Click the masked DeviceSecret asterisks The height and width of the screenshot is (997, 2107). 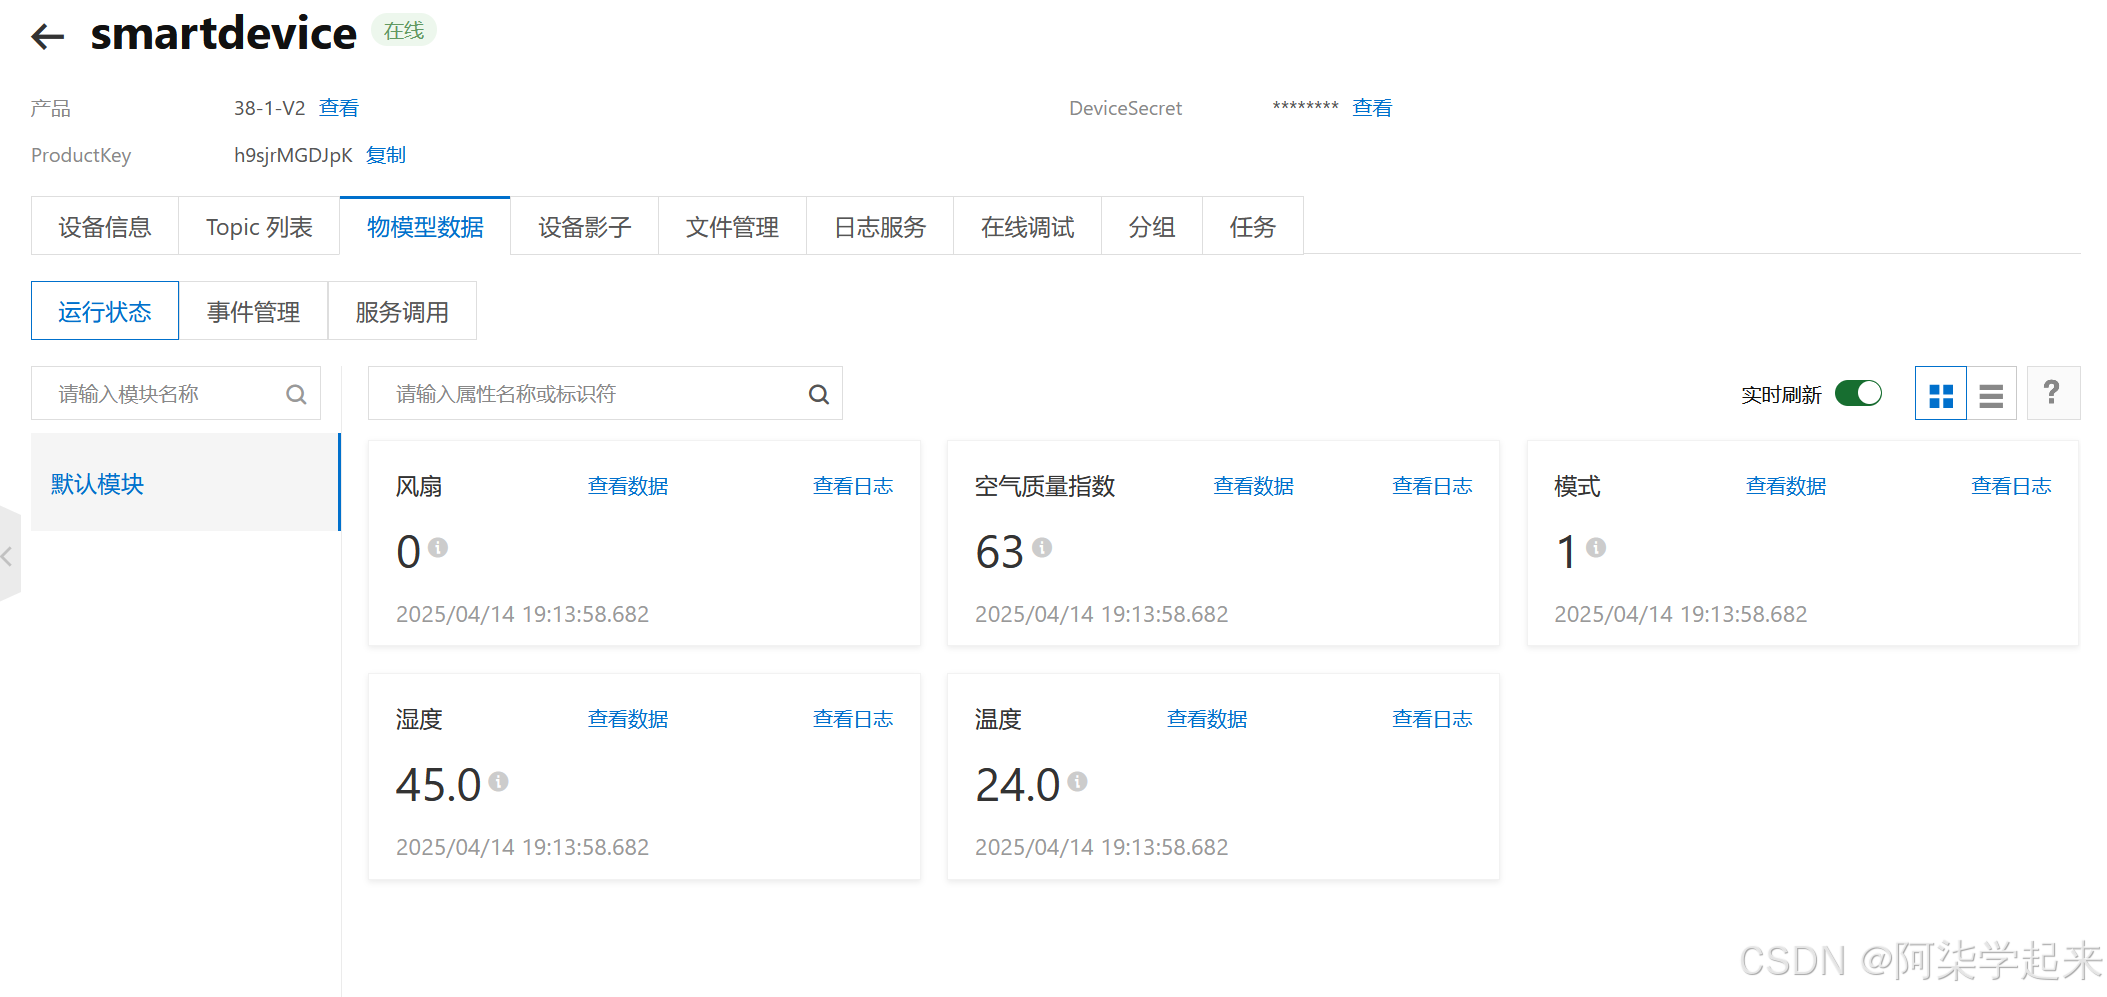pyautogui.click(x=1305, y=107)
